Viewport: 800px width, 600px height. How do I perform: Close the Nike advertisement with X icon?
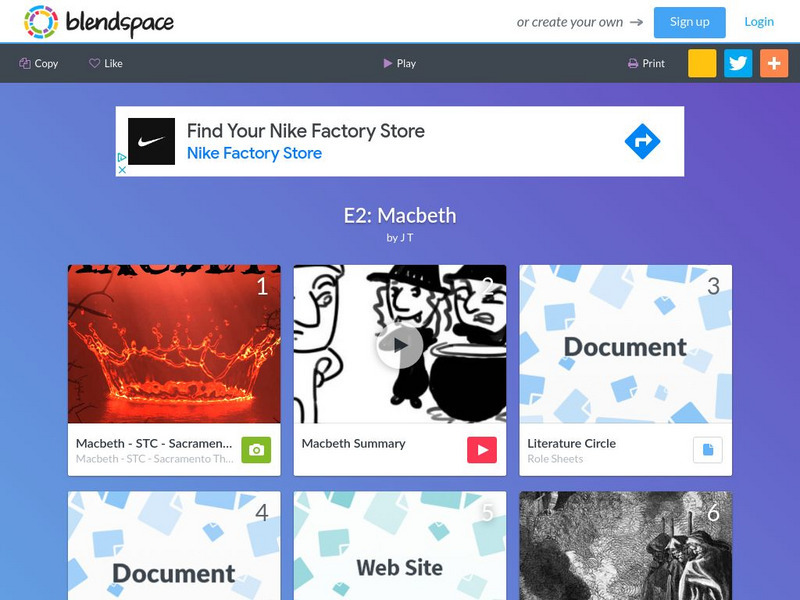[122, 170]
